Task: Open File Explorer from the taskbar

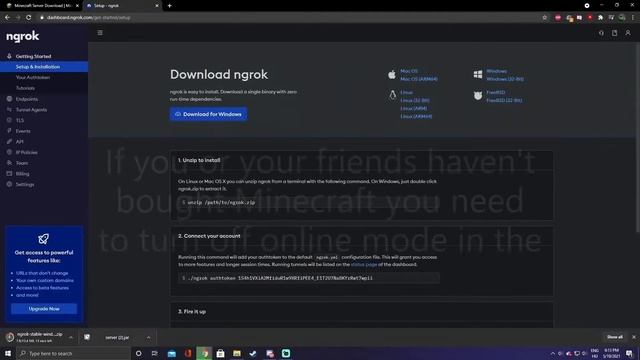Action: coord(237,353)
